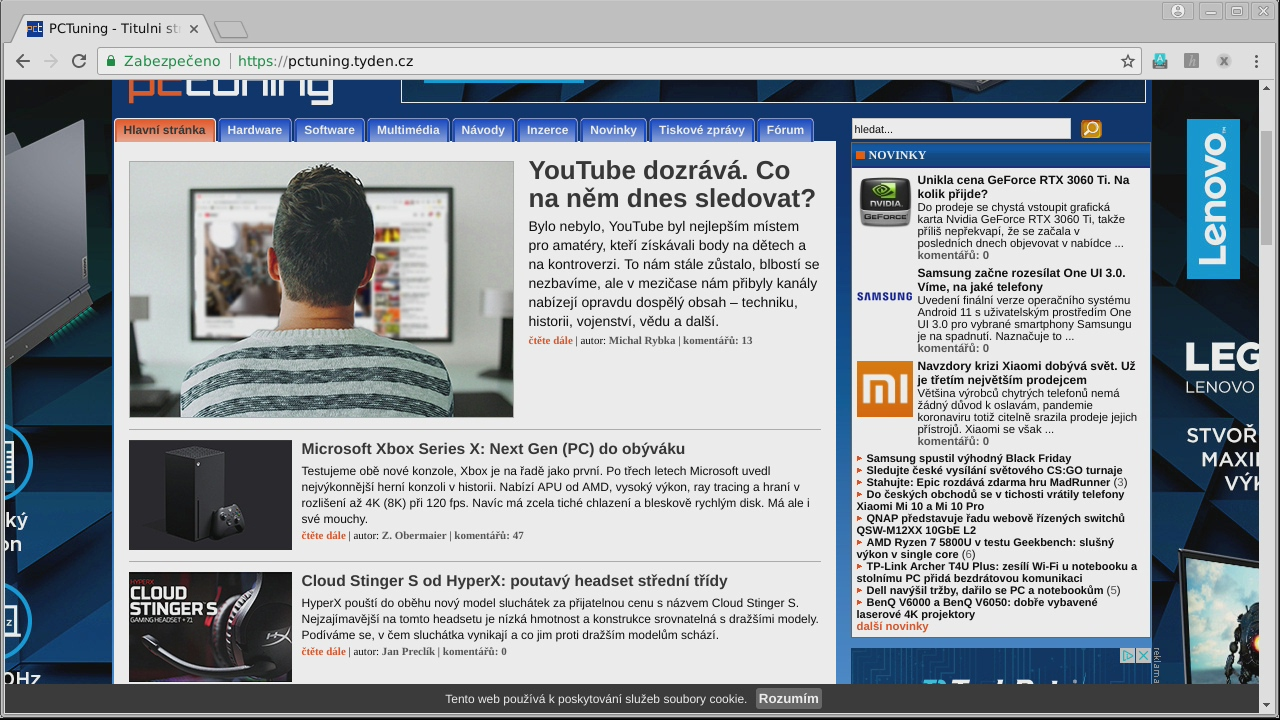1280x720 pixels.
Task: Click the browser back arrow
Action: pyautogui.click(x=23, y=61)
